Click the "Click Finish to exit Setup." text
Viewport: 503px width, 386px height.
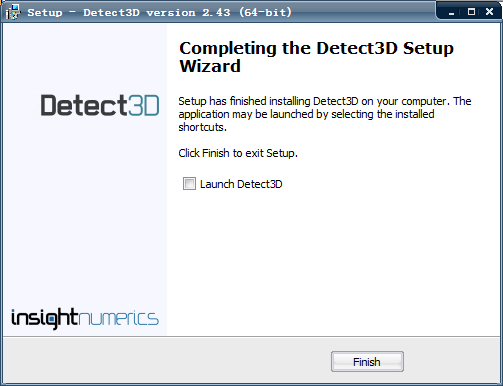point(238,153)
